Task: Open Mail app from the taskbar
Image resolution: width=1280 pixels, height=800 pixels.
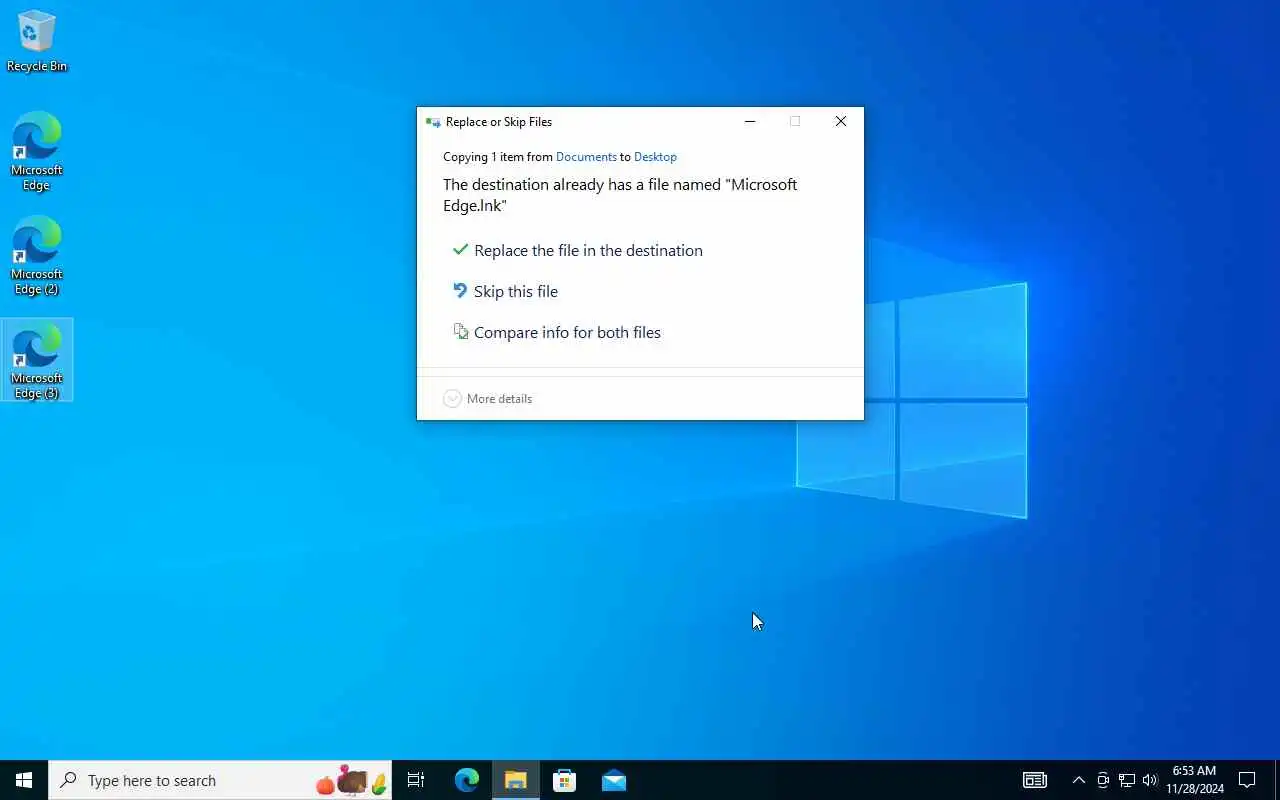Action: point(614,780)
